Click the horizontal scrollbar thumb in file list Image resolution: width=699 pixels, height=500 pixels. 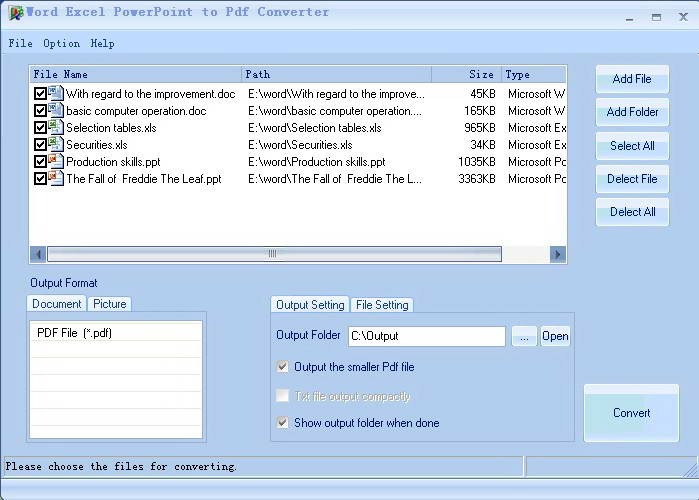coord(274,254)
